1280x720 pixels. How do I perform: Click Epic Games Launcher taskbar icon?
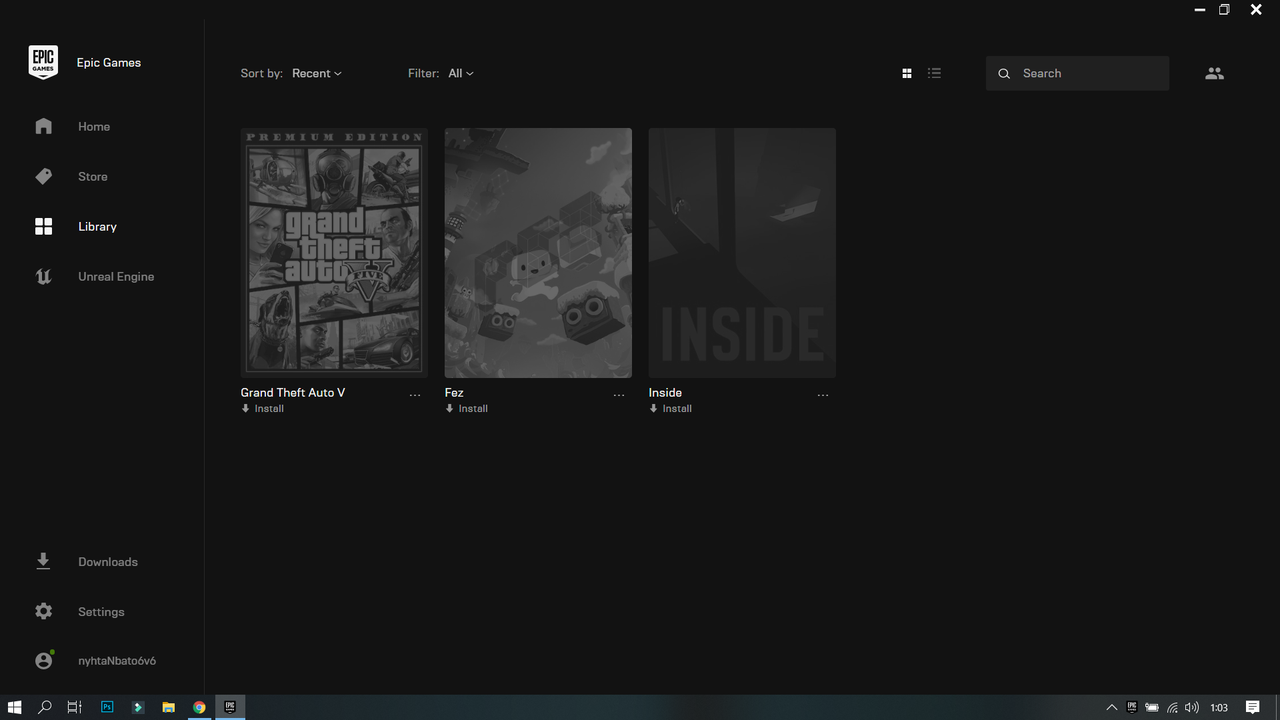coord(230,707)
